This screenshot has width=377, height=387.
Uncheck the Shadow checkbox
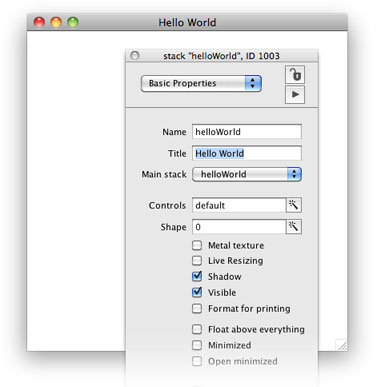[x=197, y=276]
